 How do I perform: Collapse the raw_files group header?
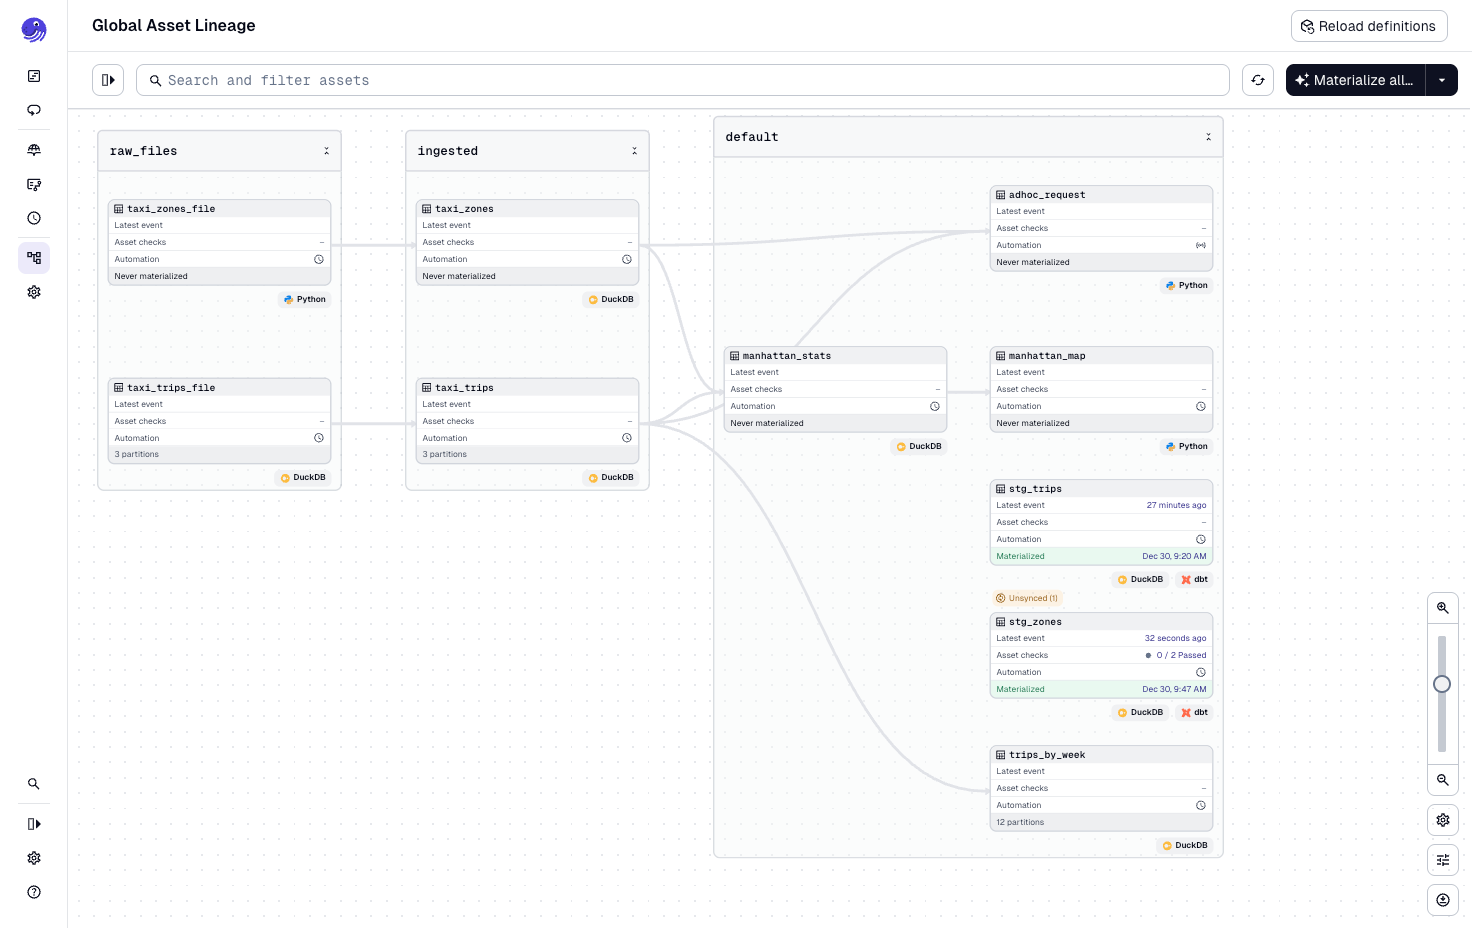[x=327, y=150]
